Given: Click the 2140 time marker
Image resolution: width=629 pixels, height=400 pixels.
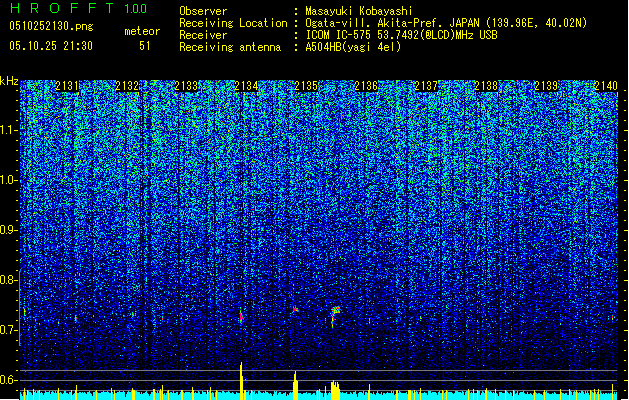Looking at the screenshot, I should pos(606,86).
